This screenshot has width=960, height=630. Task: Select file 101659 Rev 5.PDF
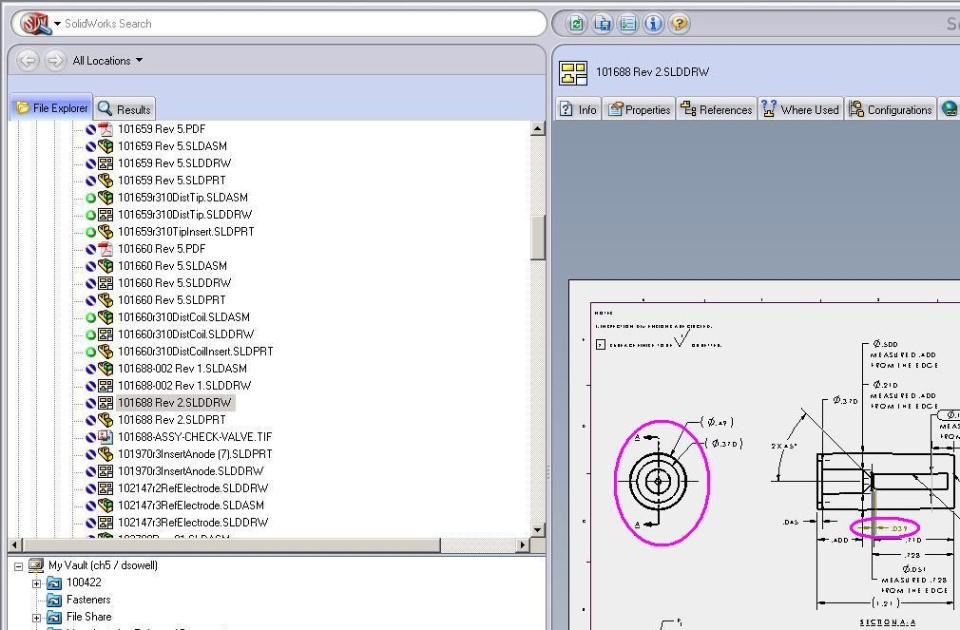[x=162, y=129]
